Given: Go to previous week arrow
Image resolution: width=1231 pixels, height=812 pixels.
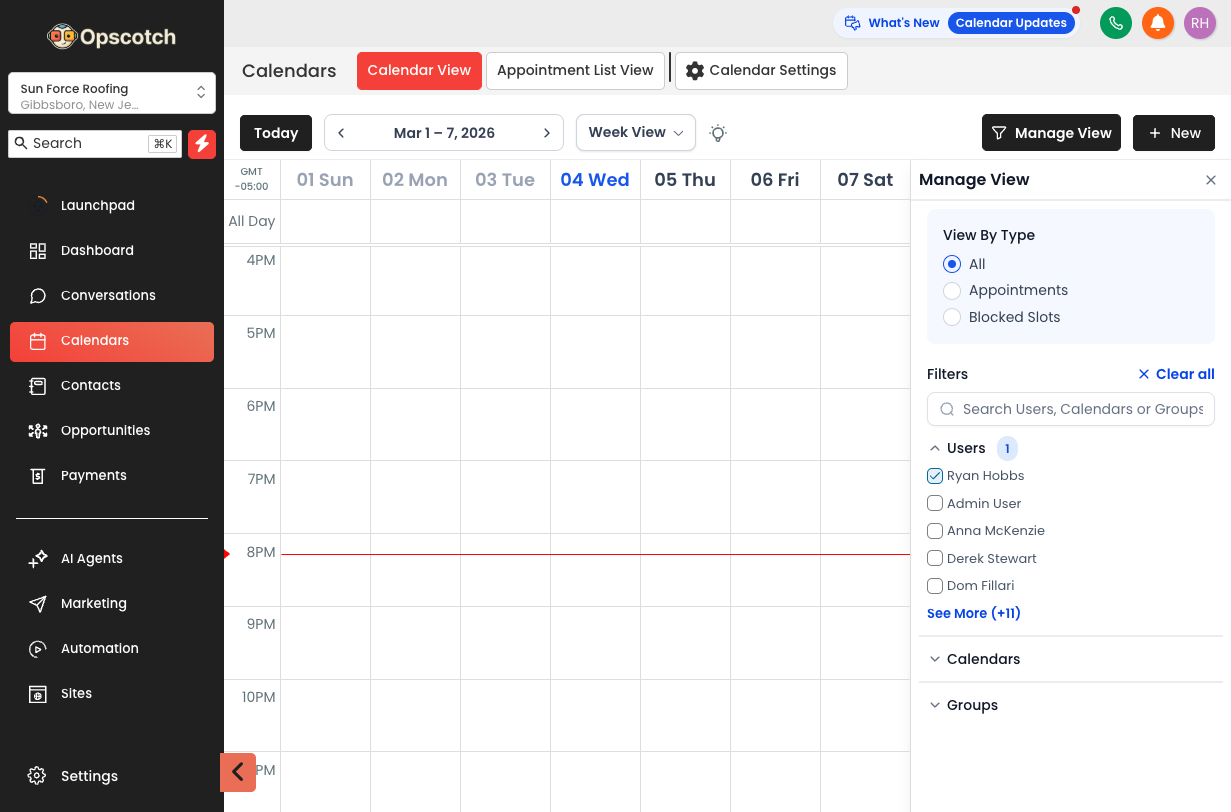Looking at the screenshot, I should coord(341,133).
